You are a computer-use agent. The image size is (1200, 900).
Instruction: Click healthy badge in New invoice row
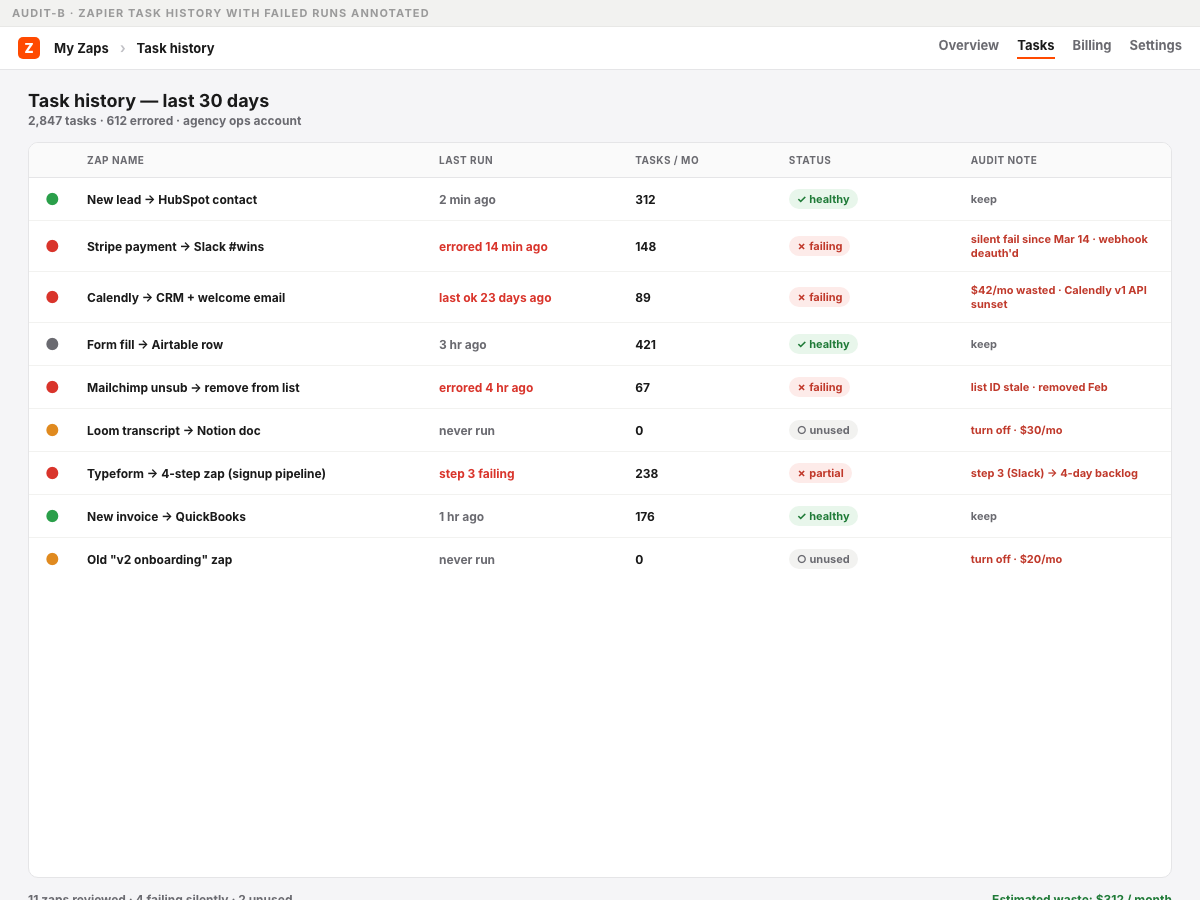pos(823,516)
